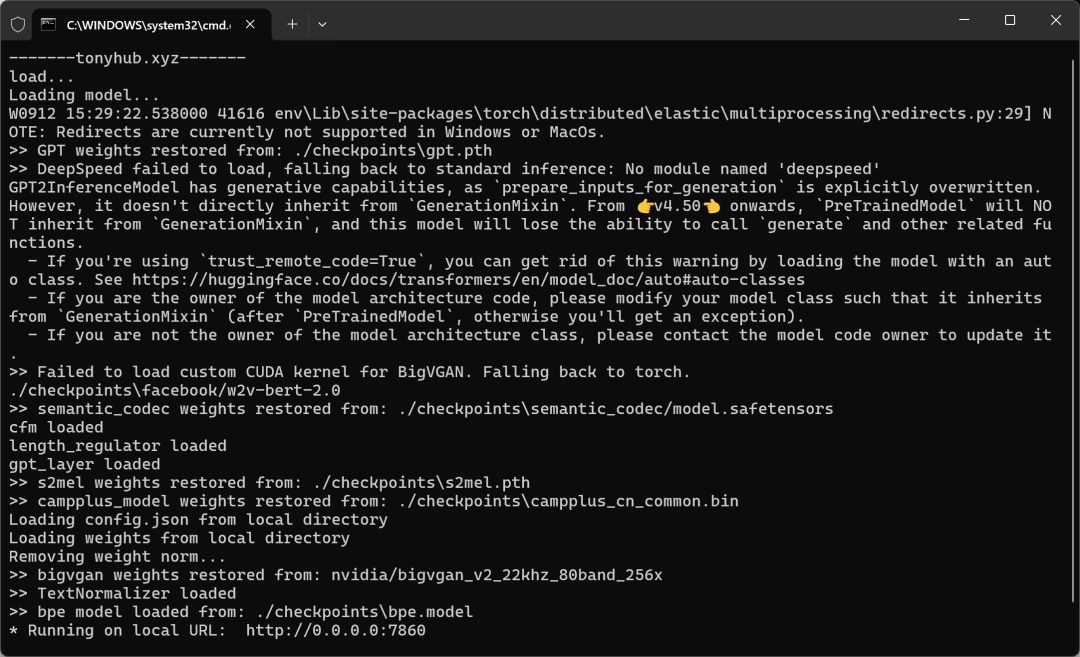Click the pointing-left hand emoji after v4.50
1080x657 pixels.
[x=711, y=206]
